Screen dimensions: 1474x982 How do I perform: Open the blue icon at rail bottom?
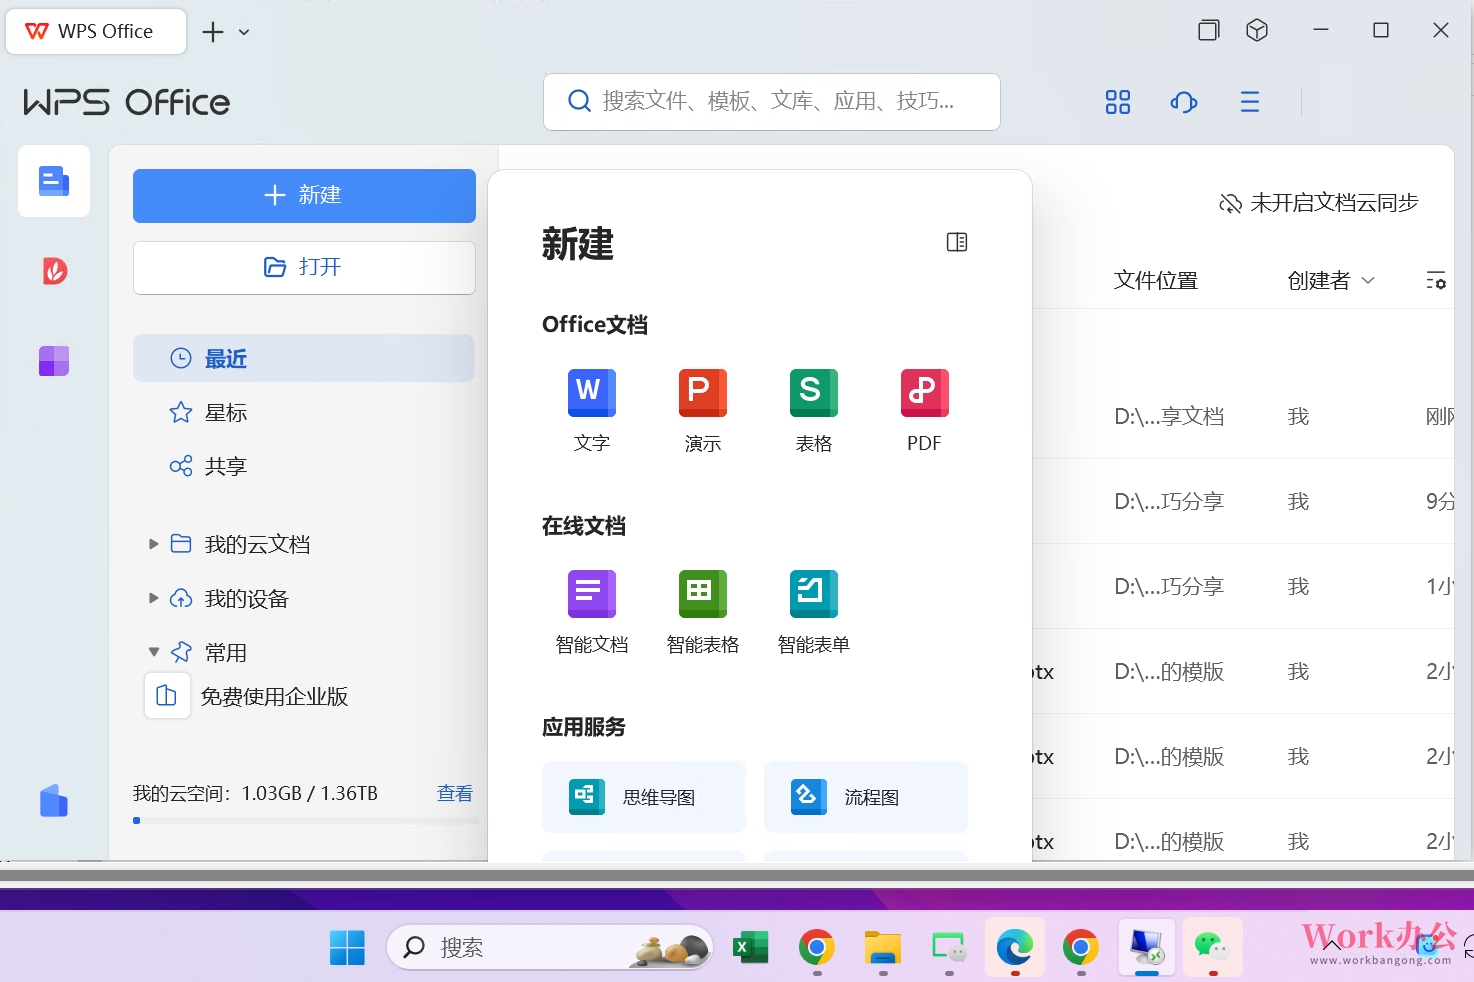point(54,801)
